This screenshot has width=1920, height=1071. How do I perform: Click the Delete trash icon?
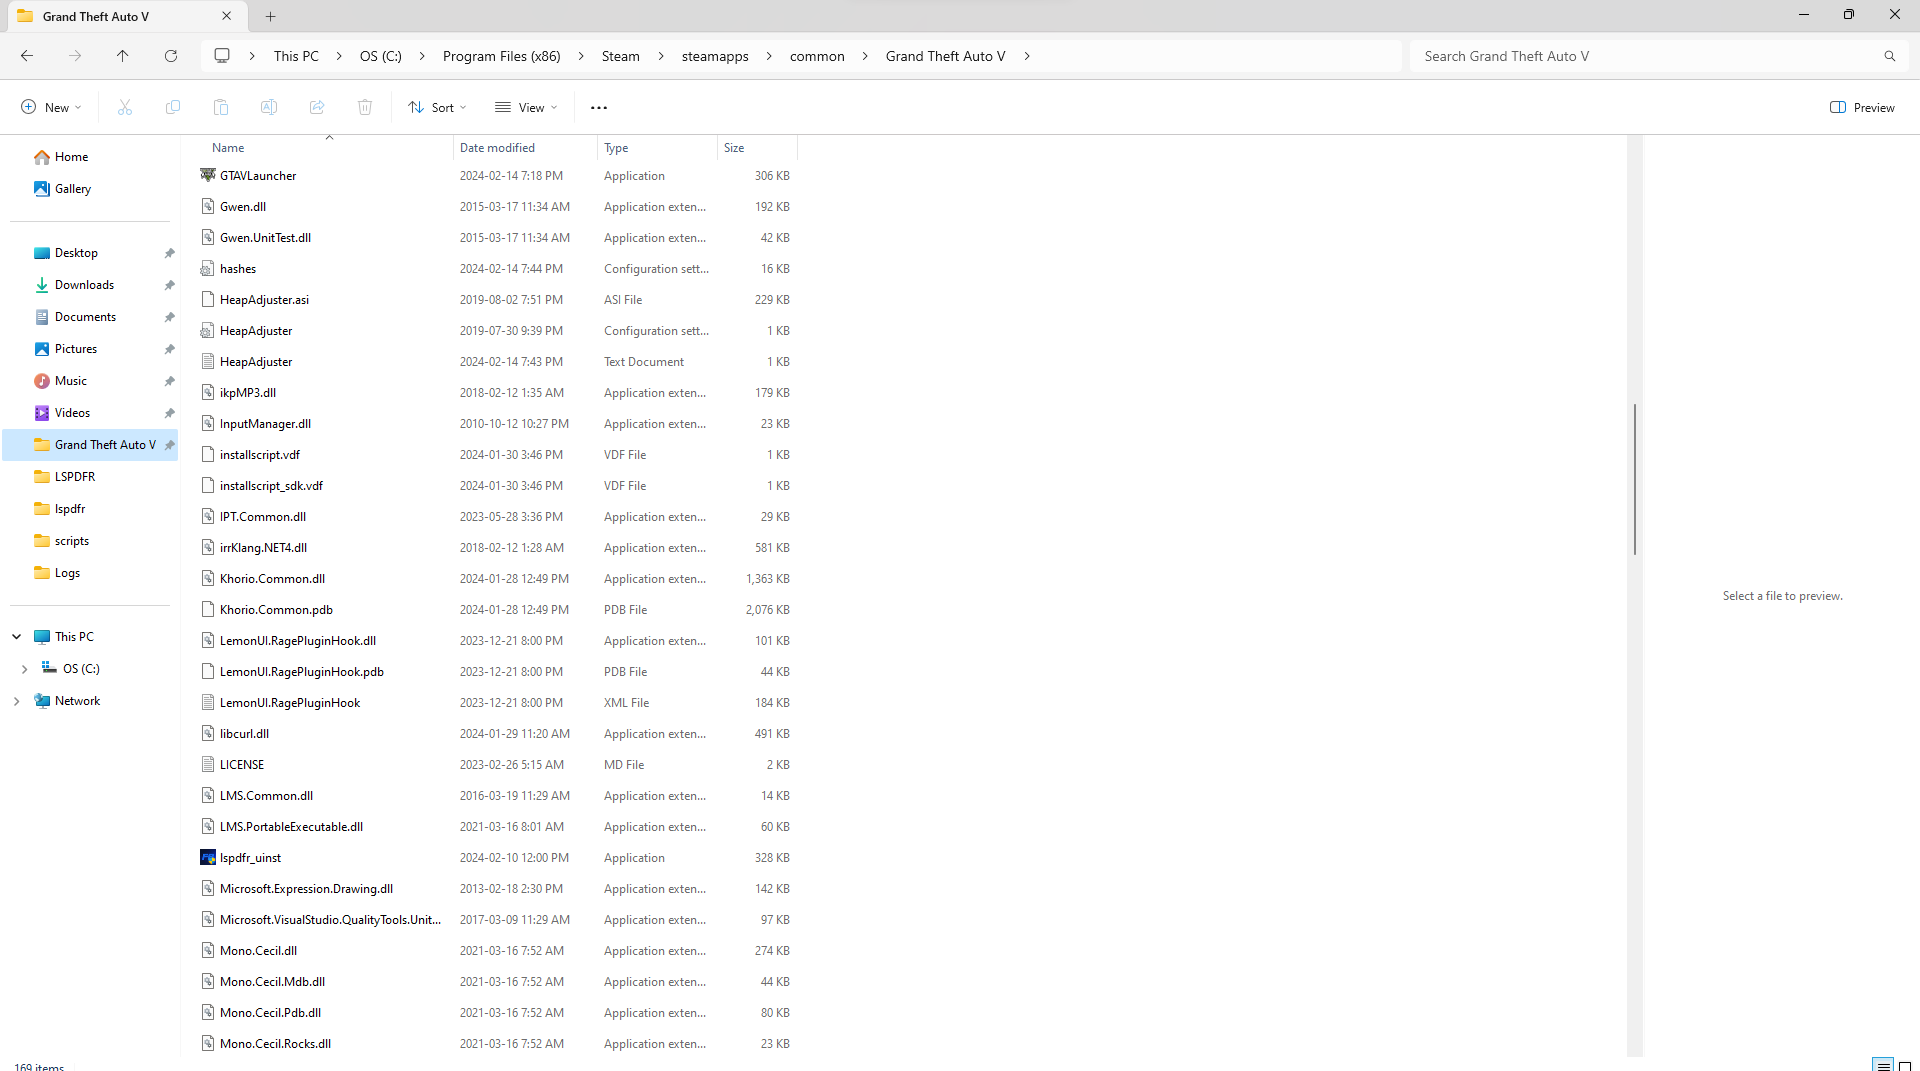365,107
